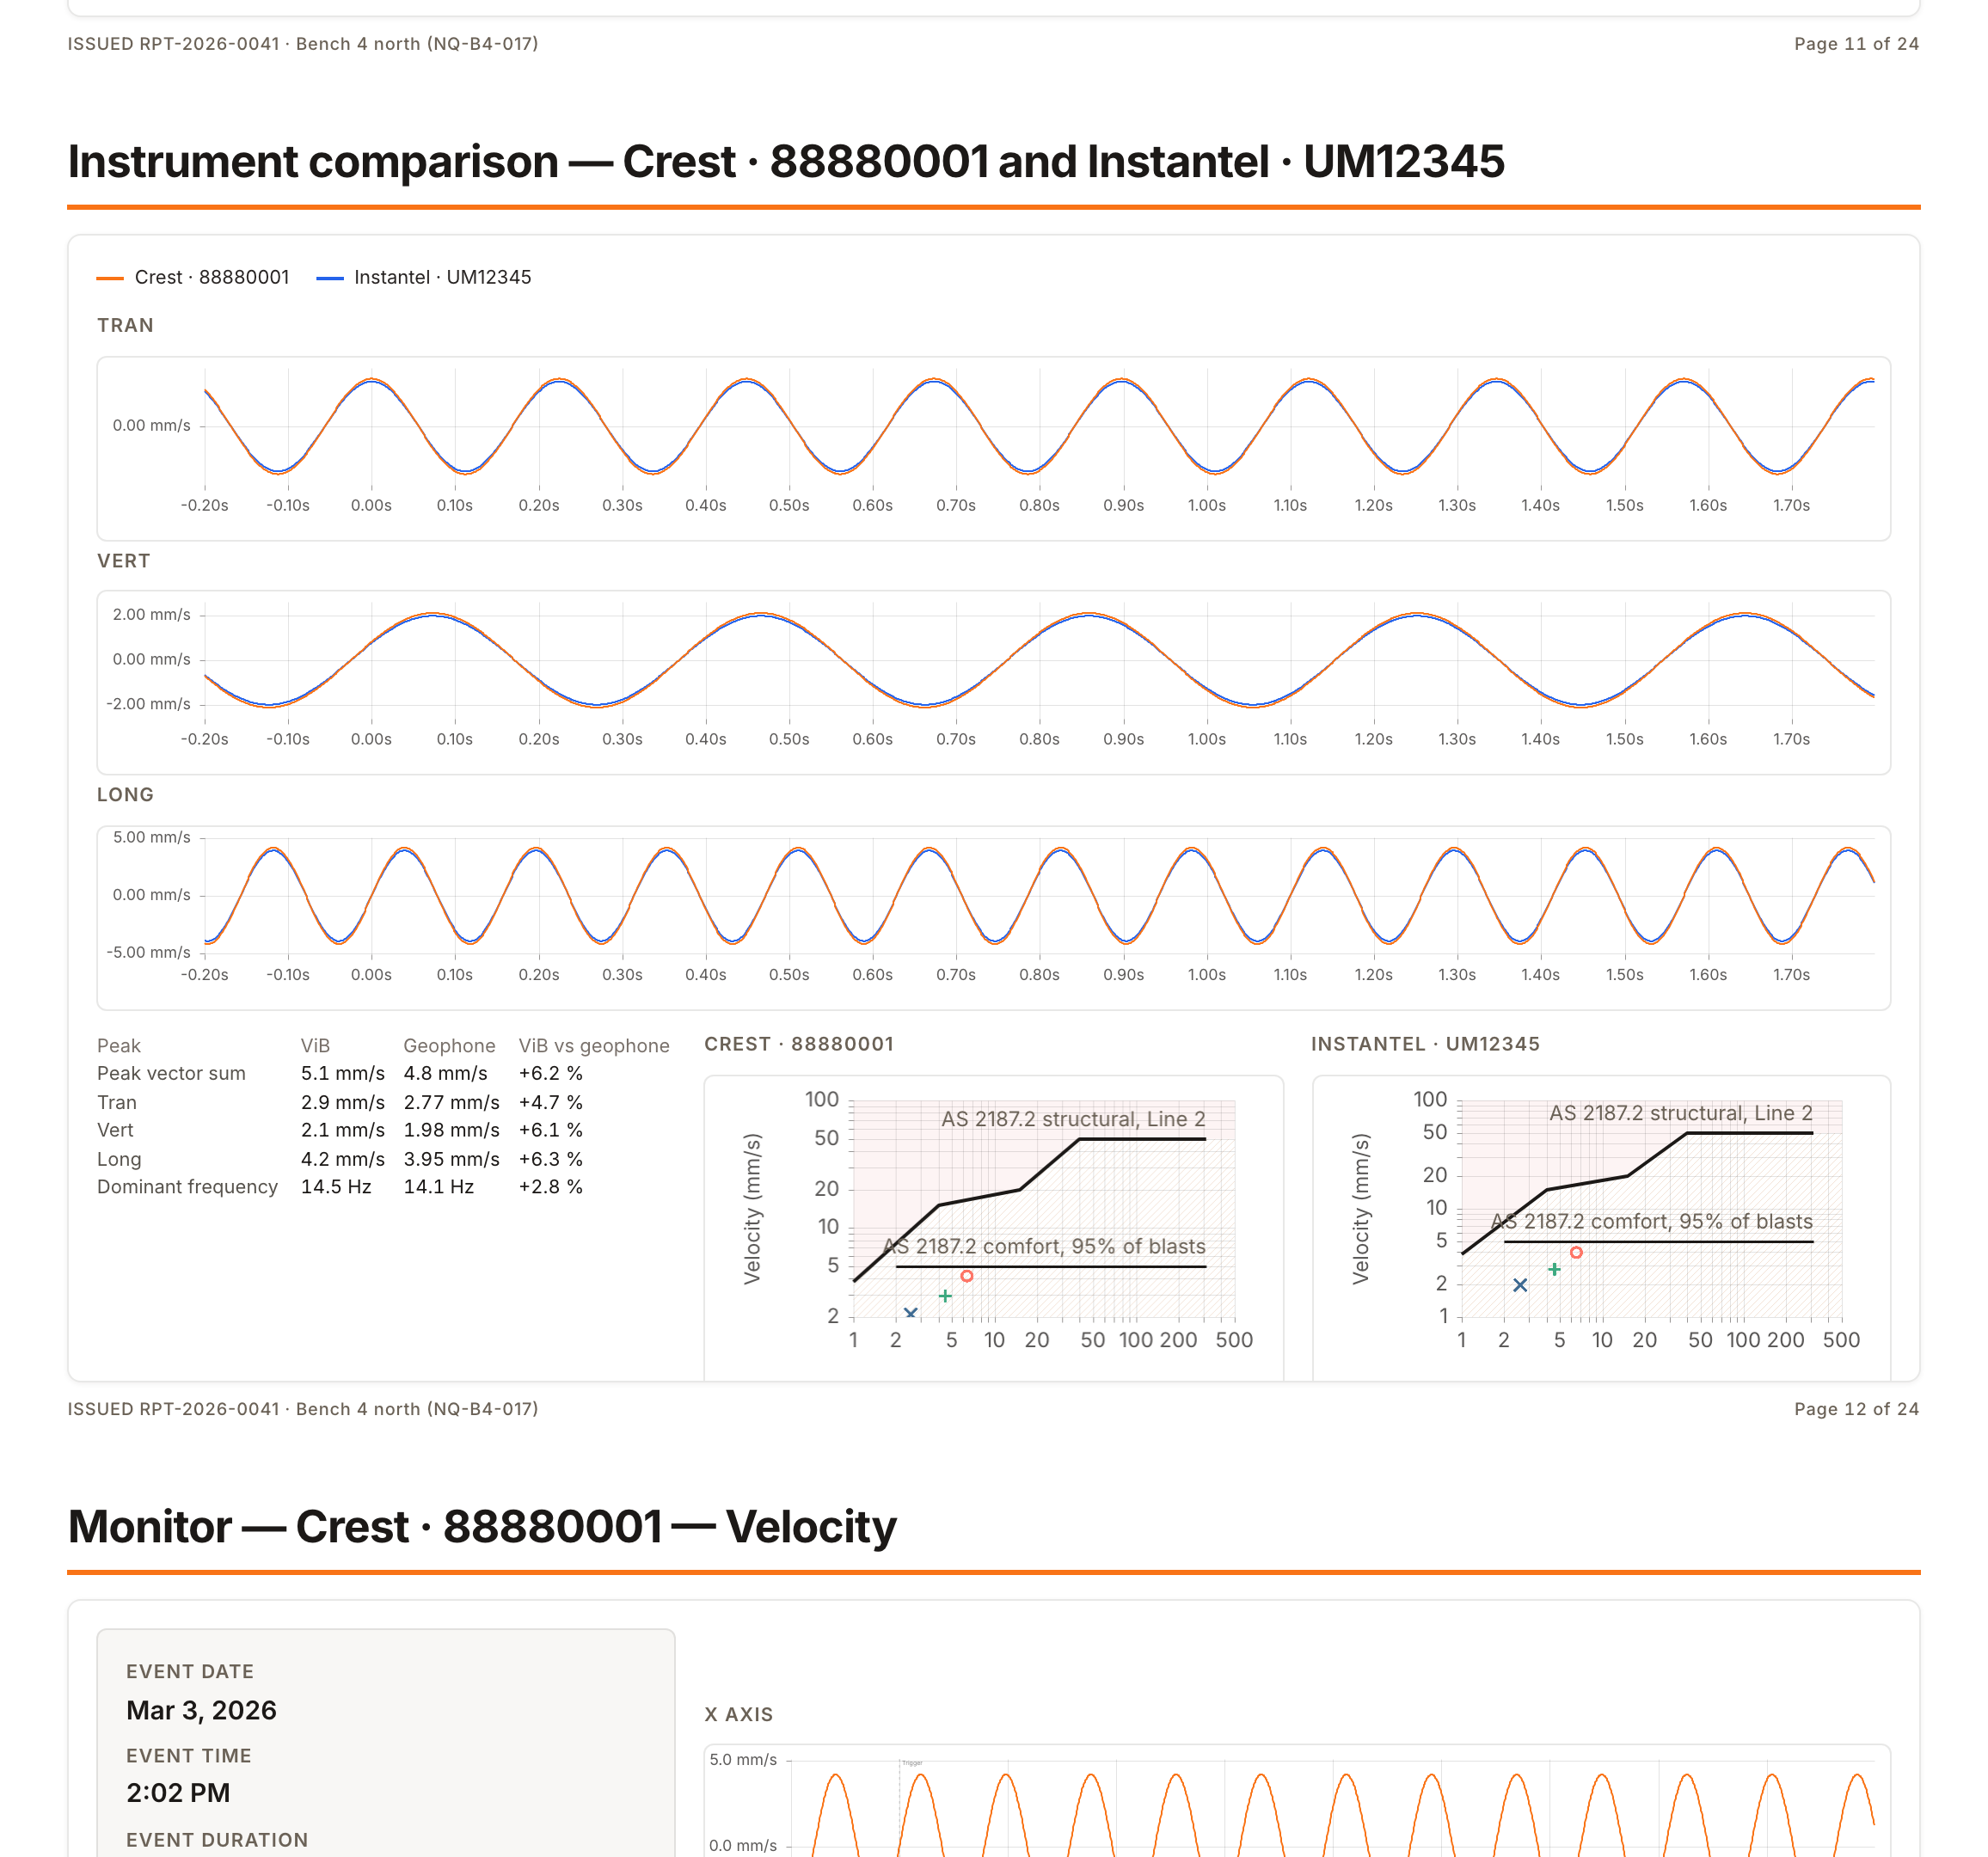Click the LONG waveform chart
The width and height of the screenshot is (1988, 1857).
pyautogui.click(x=993, y=917)
